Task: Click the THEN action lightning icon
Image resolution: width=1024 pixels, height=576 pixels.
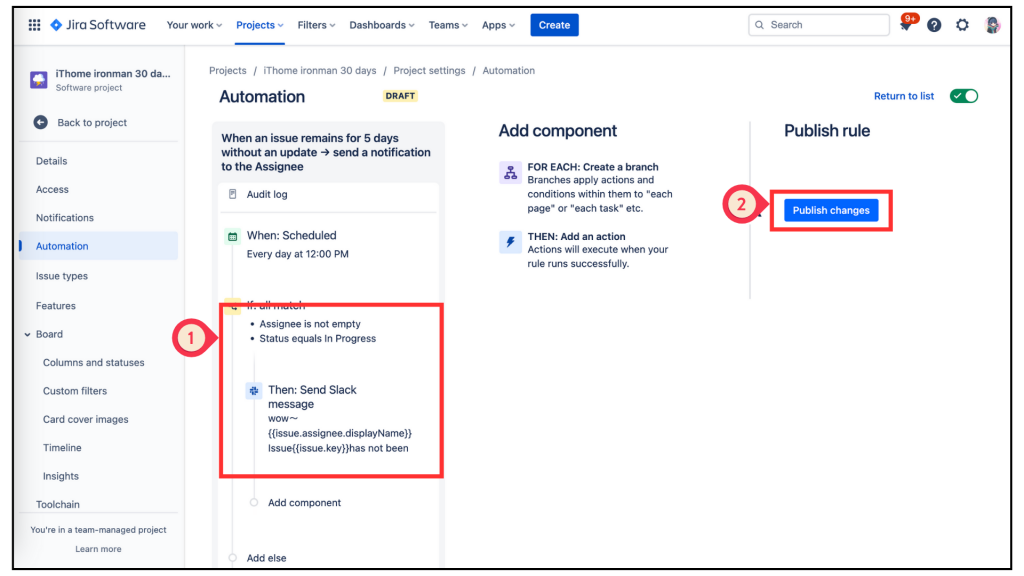Action: 510,242
